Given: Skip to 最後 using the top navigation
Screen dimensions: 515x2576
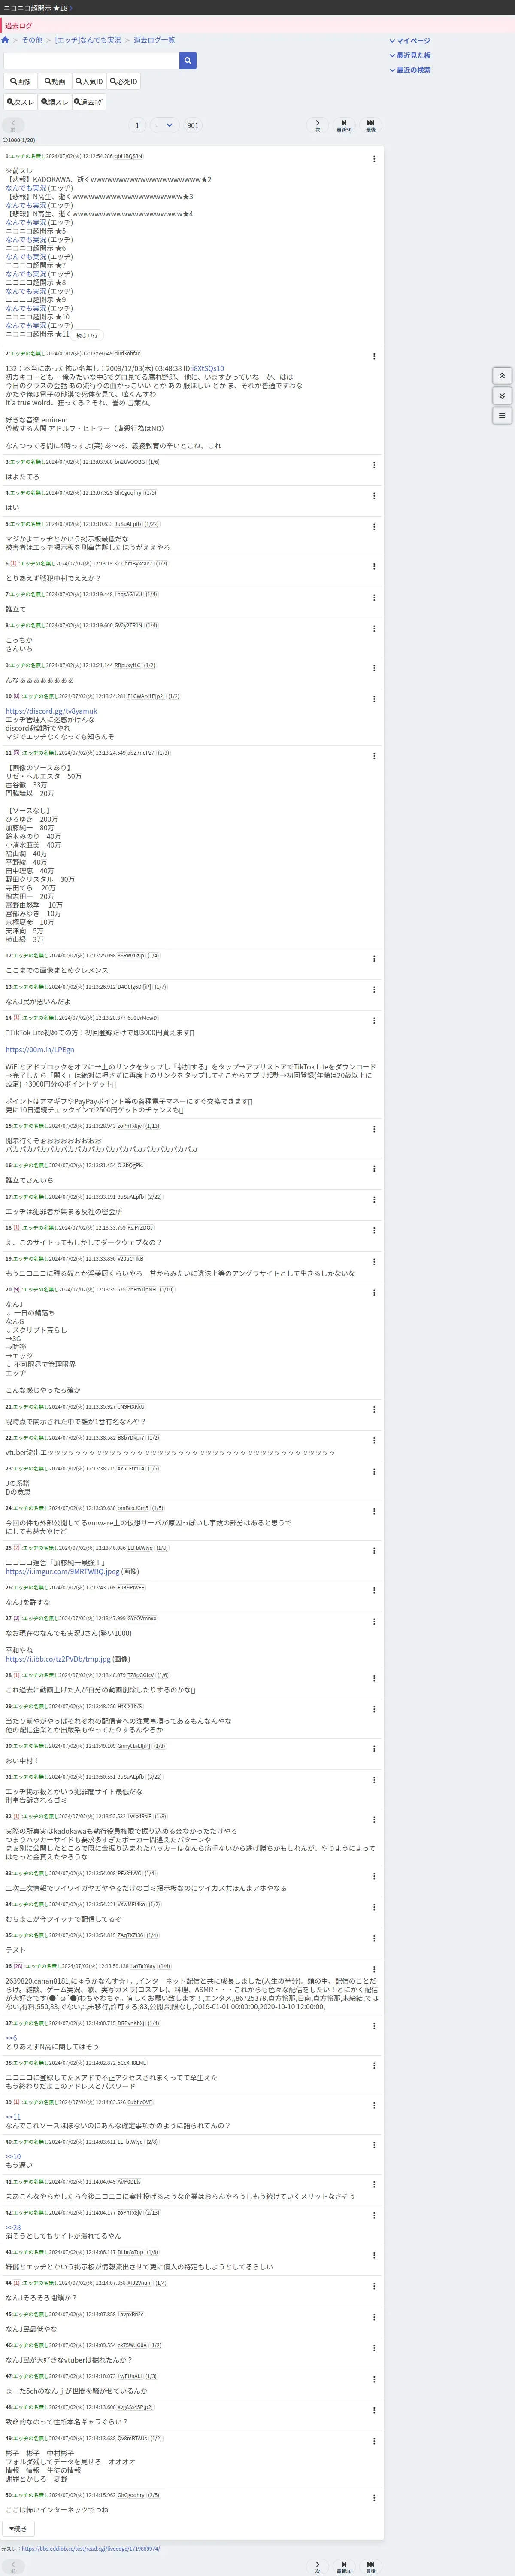Looking at the screenshot, I should click(x=371, y=126).
